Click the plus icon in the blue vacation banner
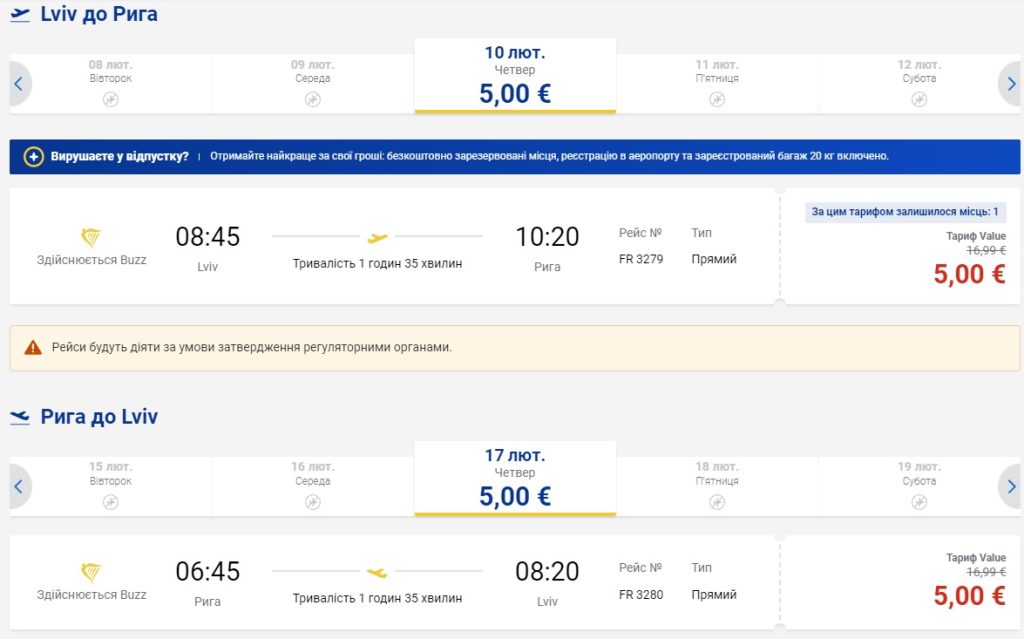The height and width of the screenshot is (639, 1024). pos(34,157)
